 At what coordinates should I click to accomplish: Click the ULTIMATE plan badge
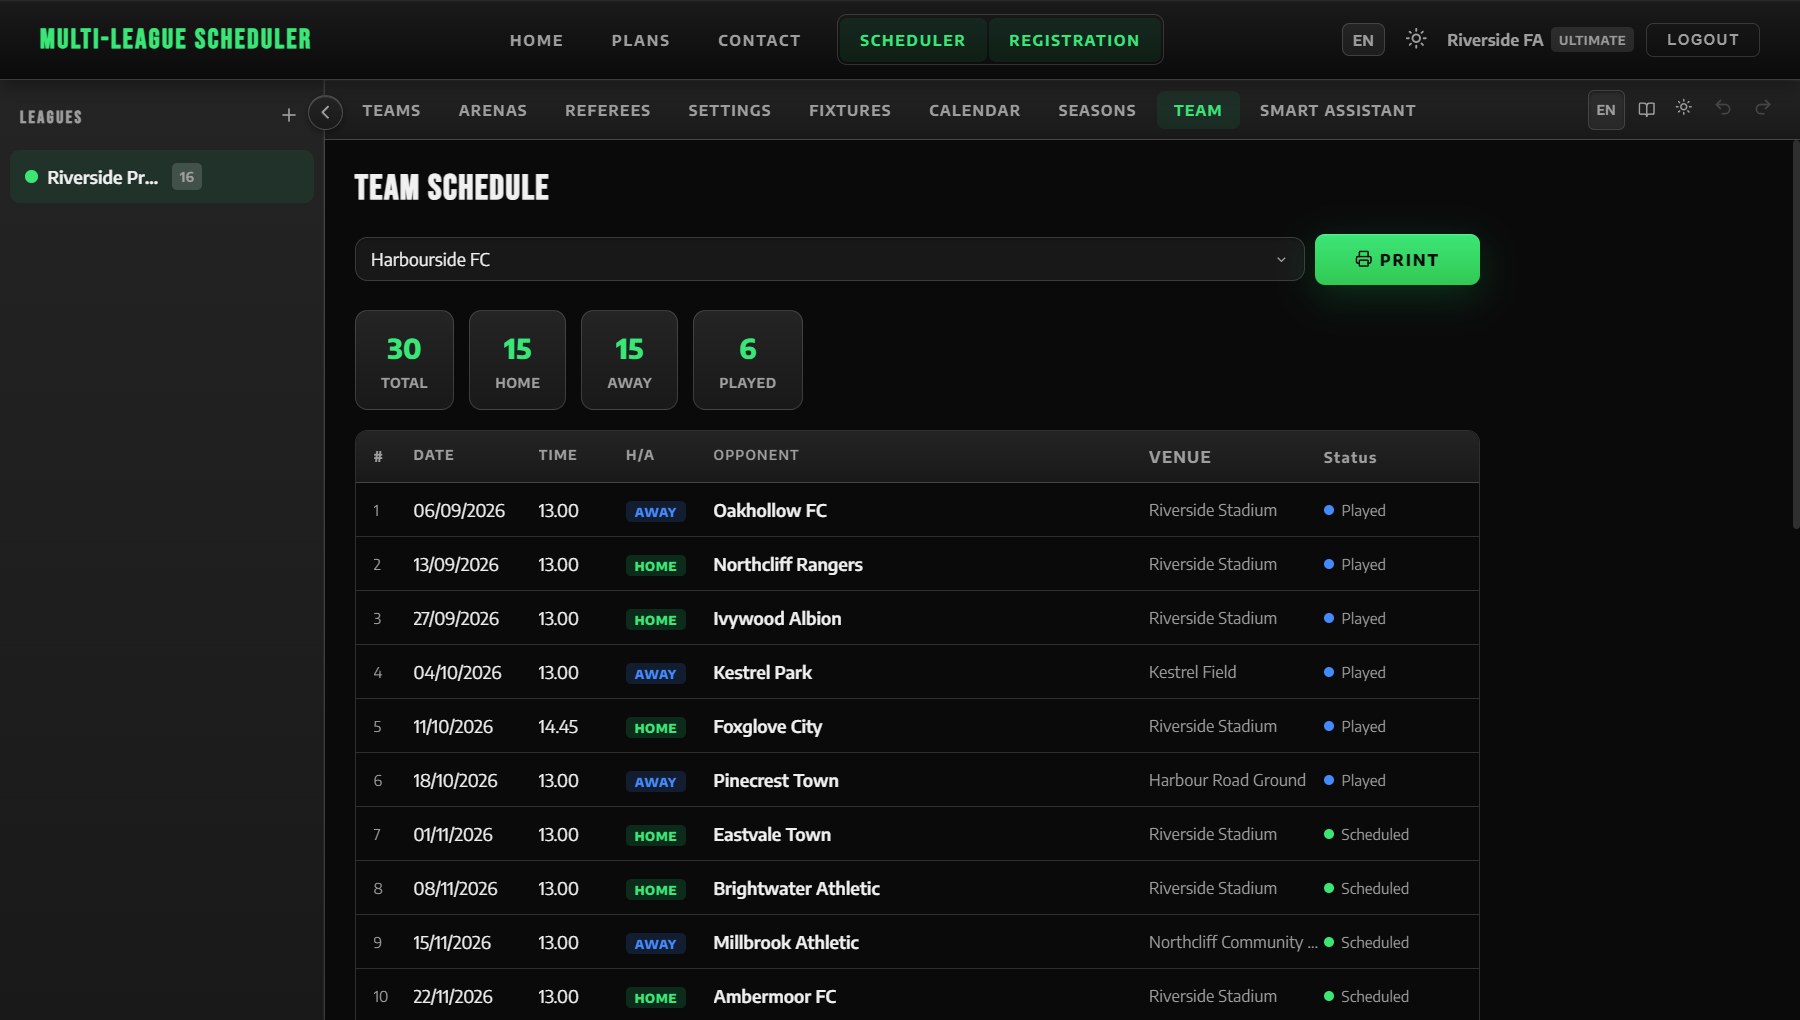1592,40
